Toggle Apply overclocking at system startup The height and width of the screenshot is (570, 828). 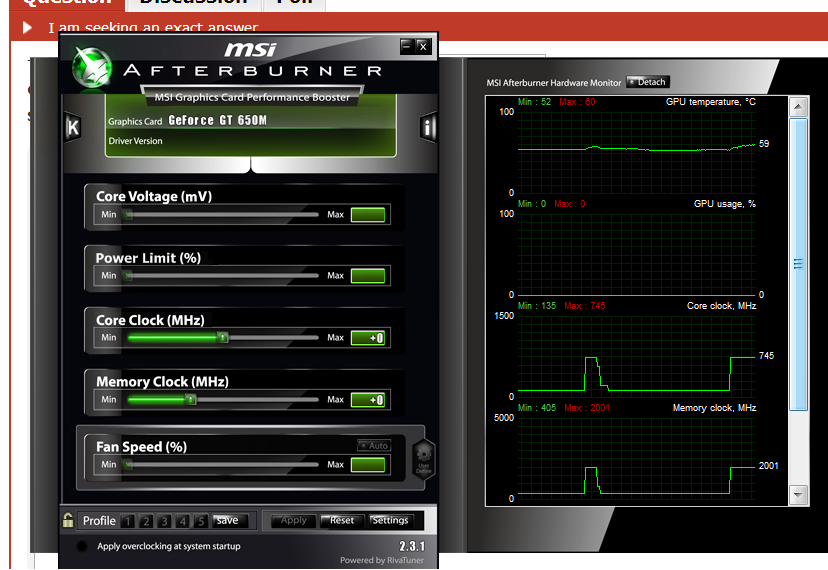82,546
